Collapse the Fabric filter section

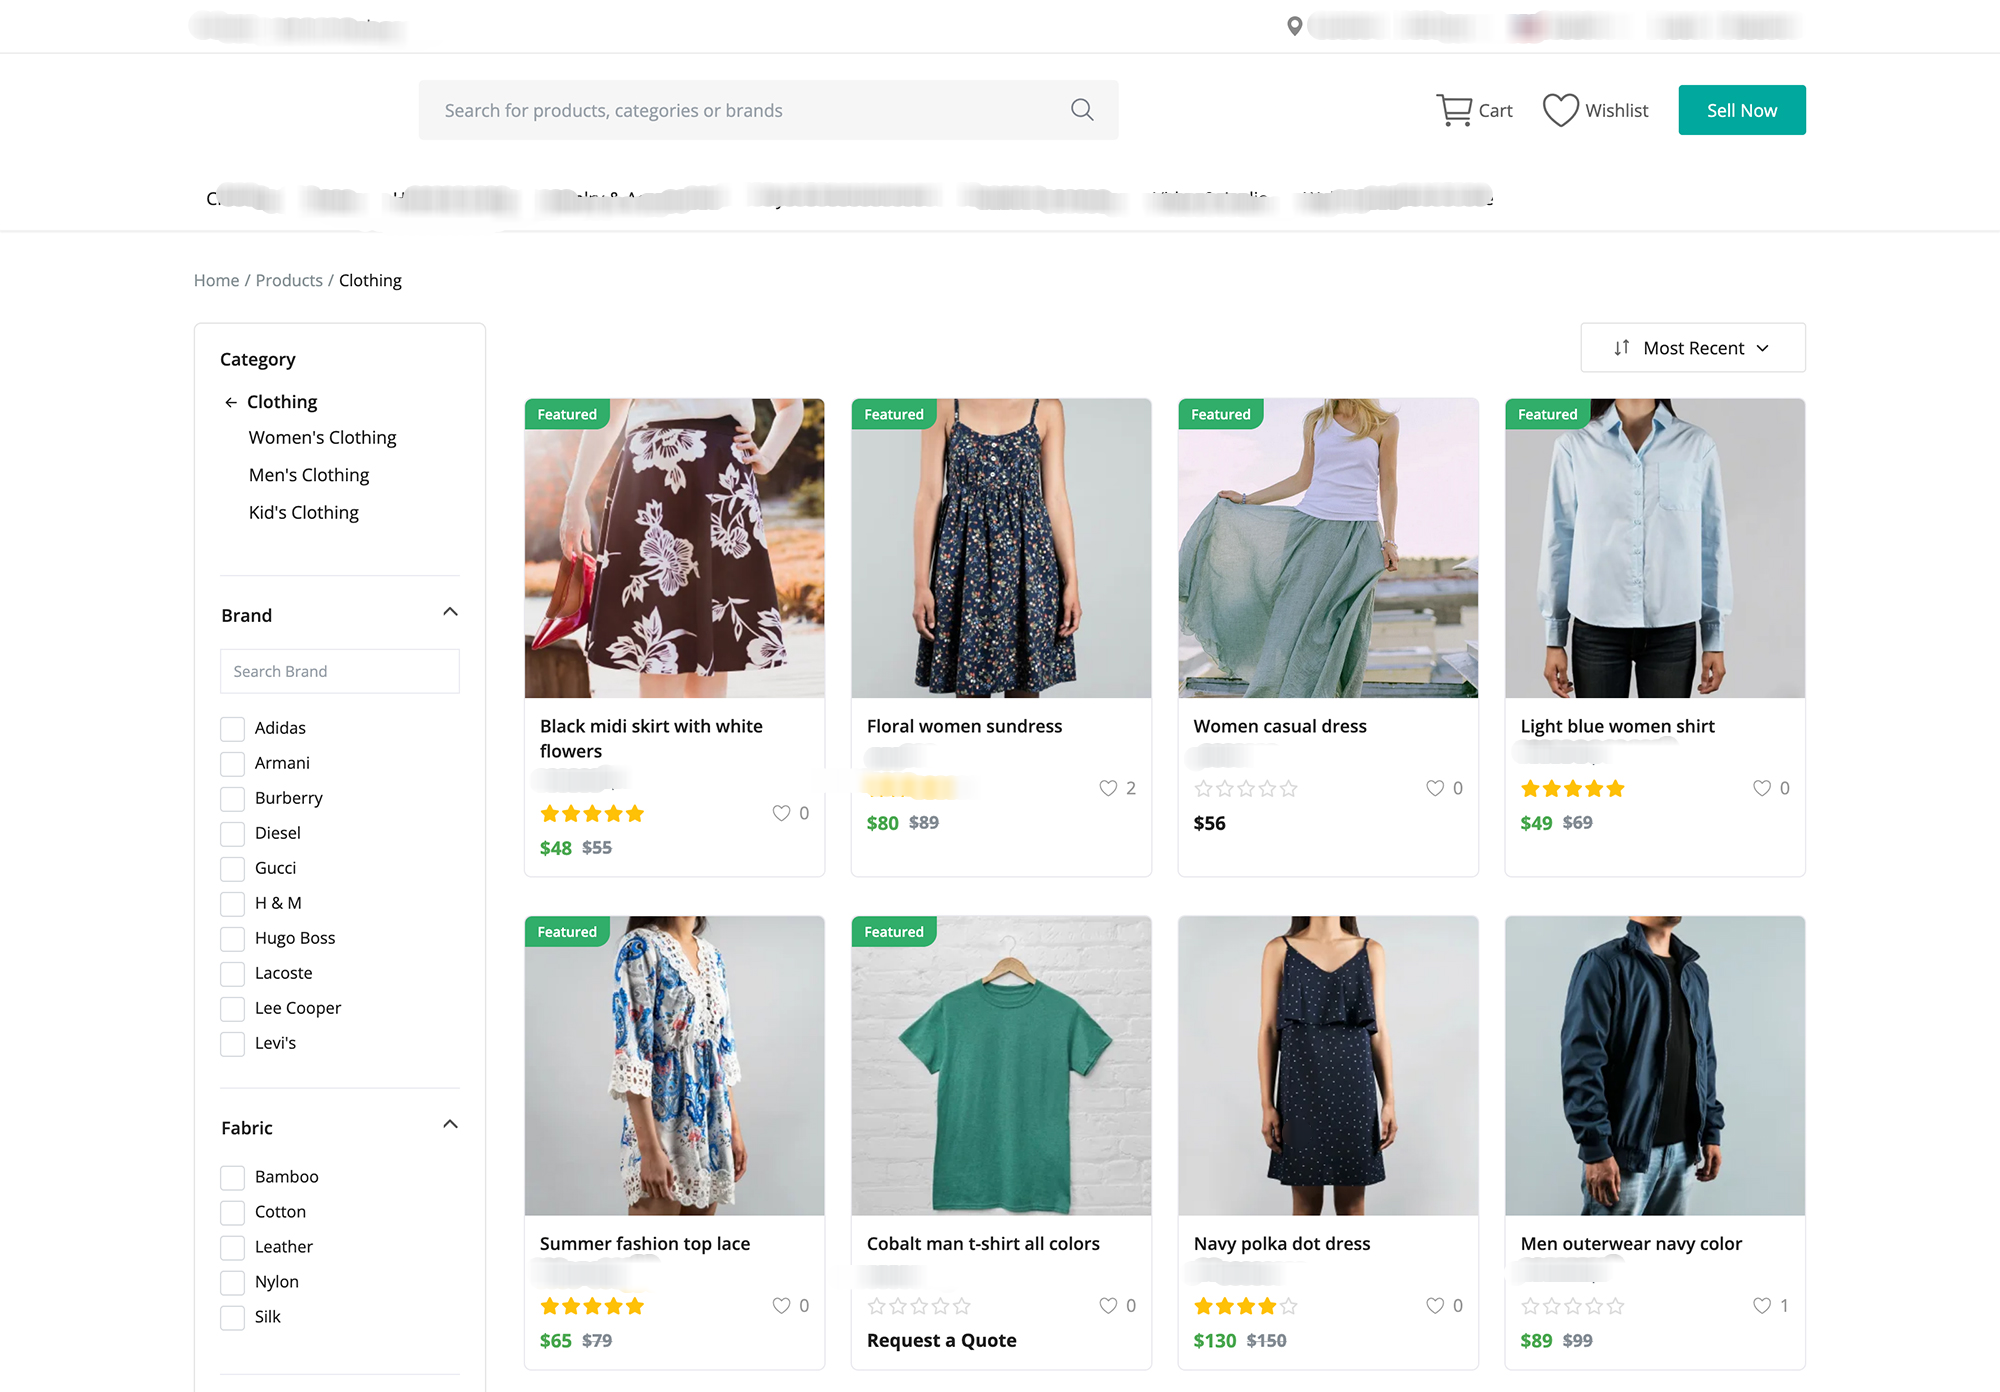[450, 1125]
